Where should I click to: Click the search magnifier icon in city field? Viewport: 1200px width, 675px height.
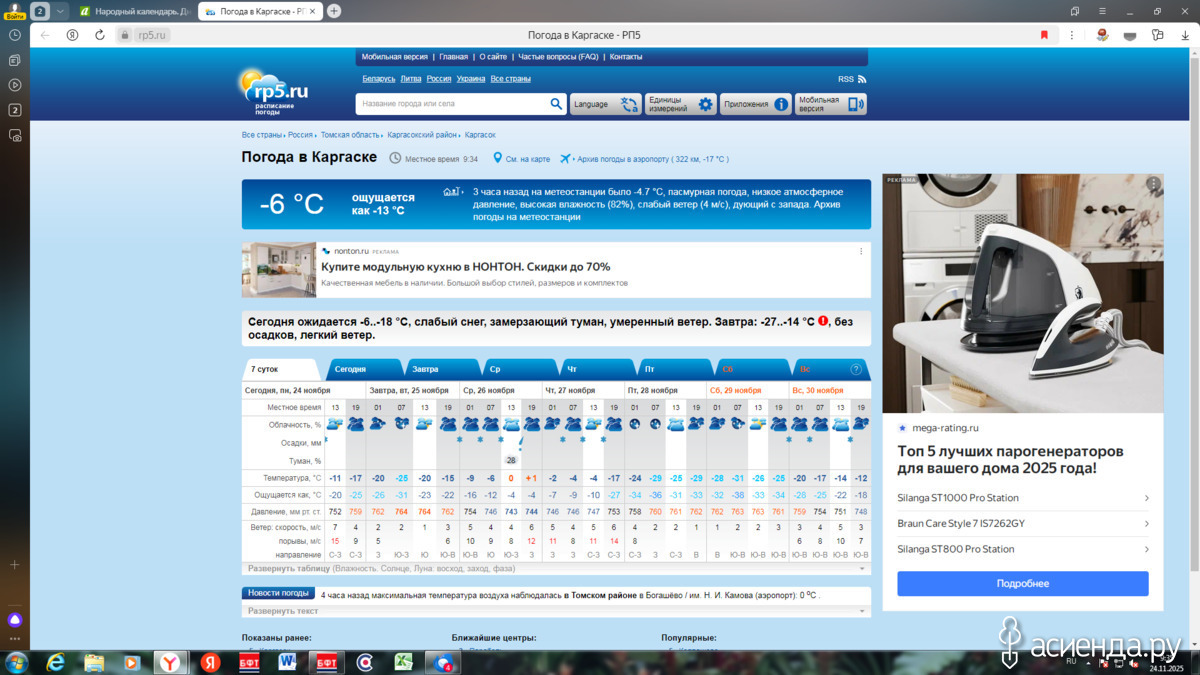pos(556,104)
